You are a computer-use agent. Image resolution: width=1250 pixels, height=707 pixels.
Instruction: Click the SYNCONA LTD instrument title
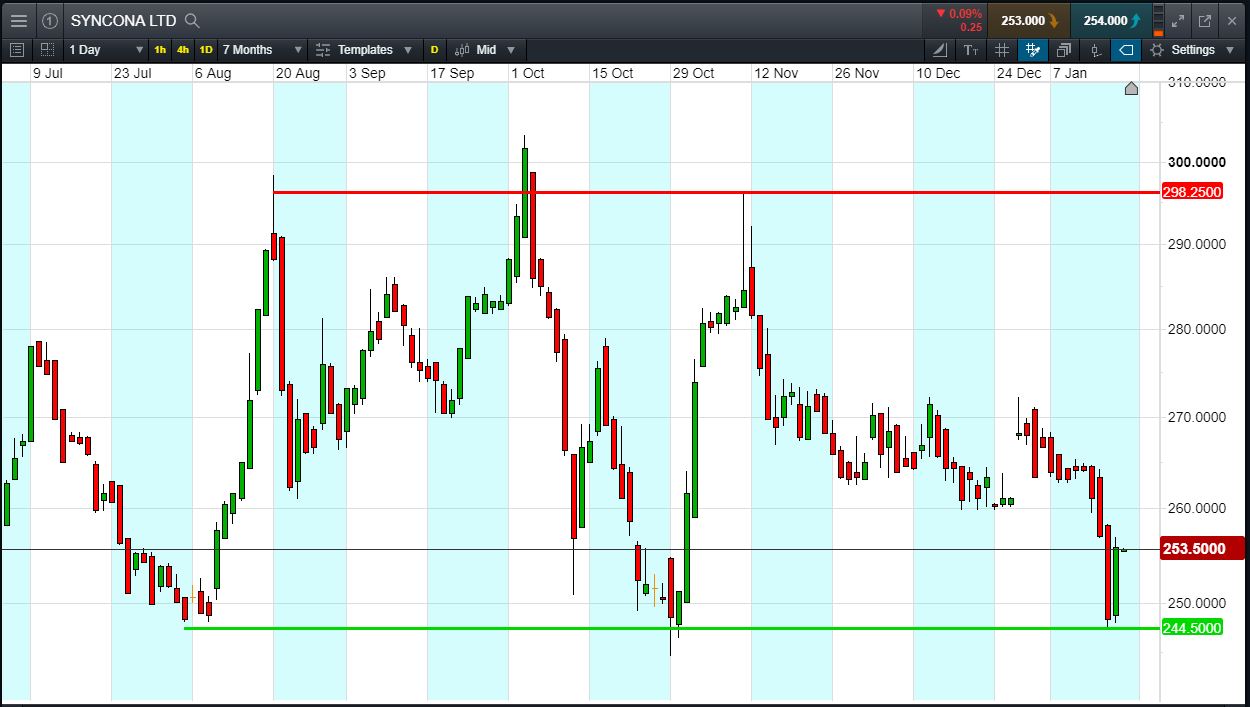(125, 20)
